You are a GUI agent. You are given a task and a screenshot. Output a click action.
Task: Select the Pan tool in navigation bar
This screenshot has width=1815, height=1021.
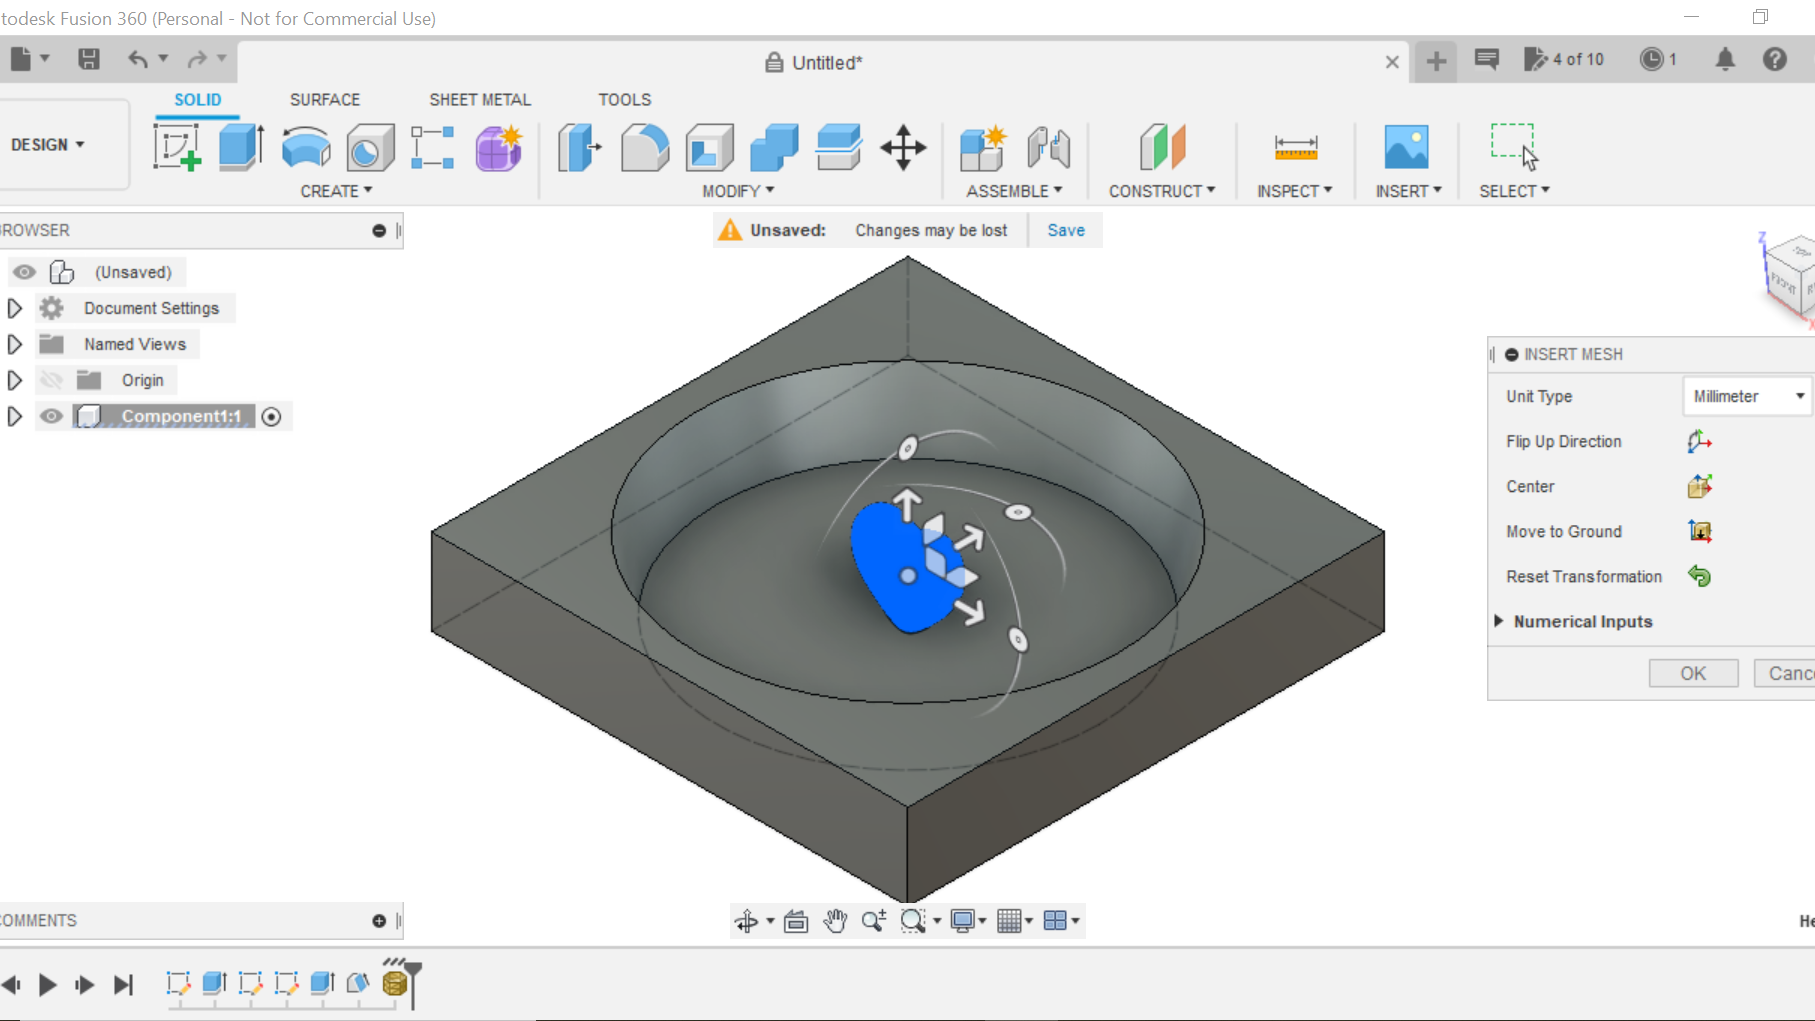point(836,921)
